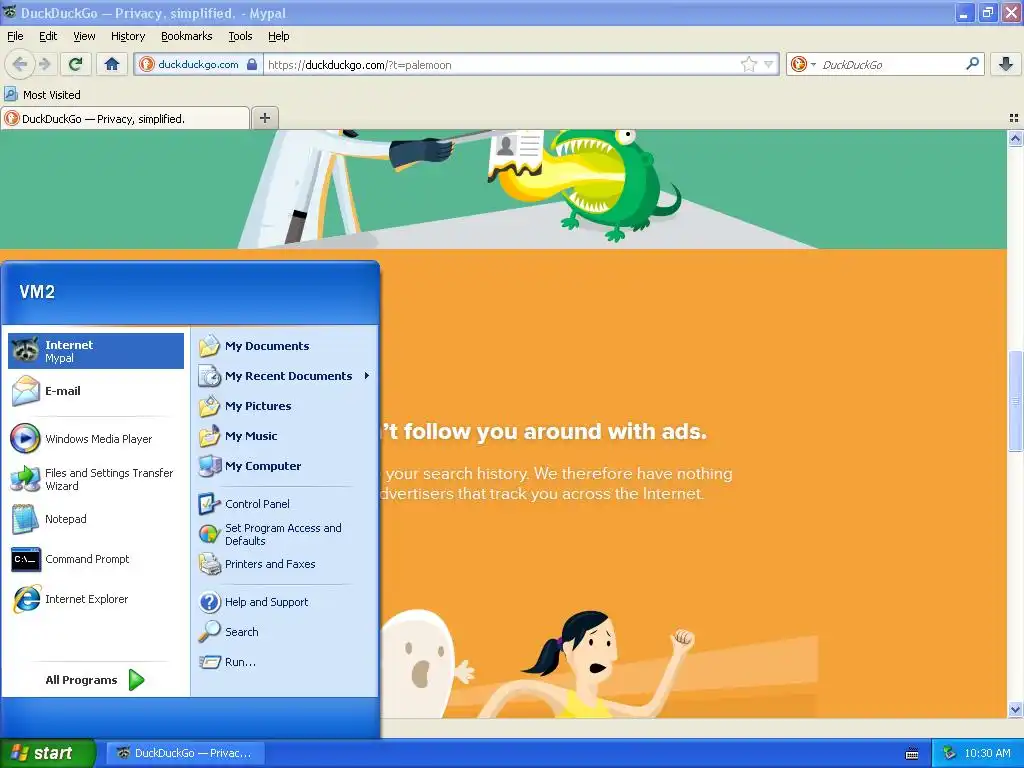Screen dimensions: 1024x768
Task: Open My Computer
Action: coord(285,466)
